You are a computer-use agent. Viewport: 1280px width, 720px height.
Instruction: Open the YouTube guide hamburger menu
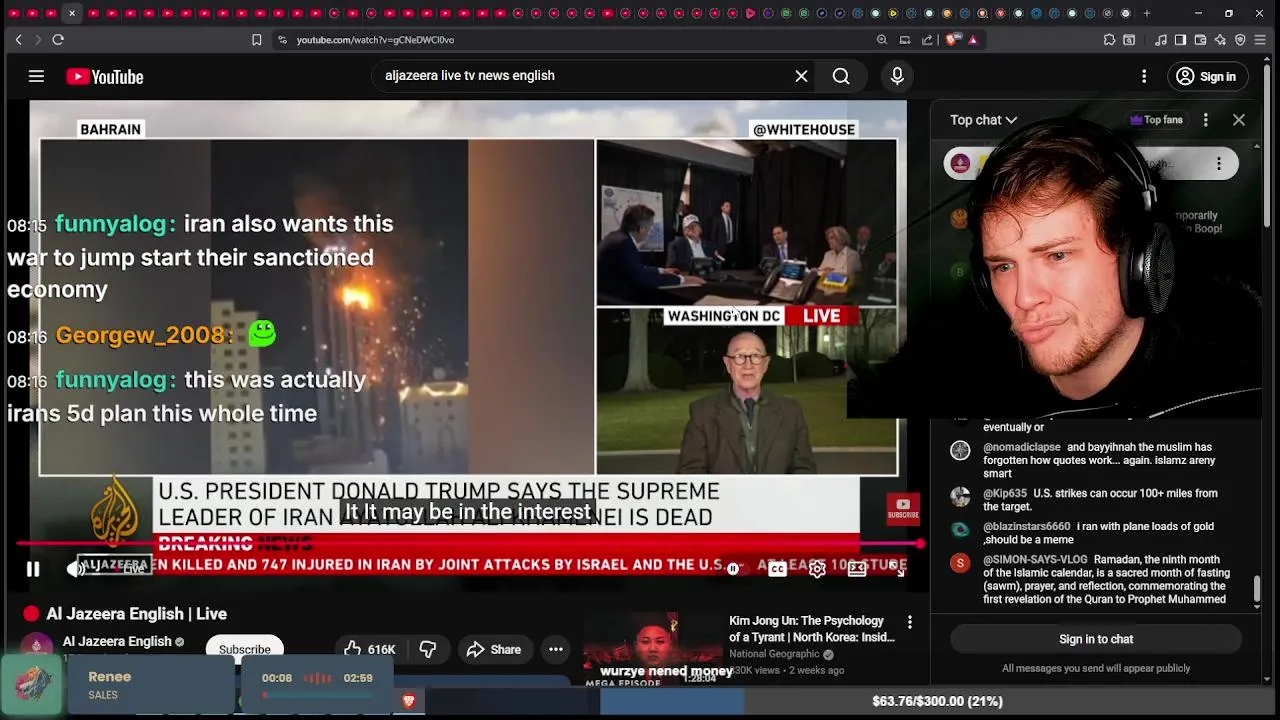[36, 76]
